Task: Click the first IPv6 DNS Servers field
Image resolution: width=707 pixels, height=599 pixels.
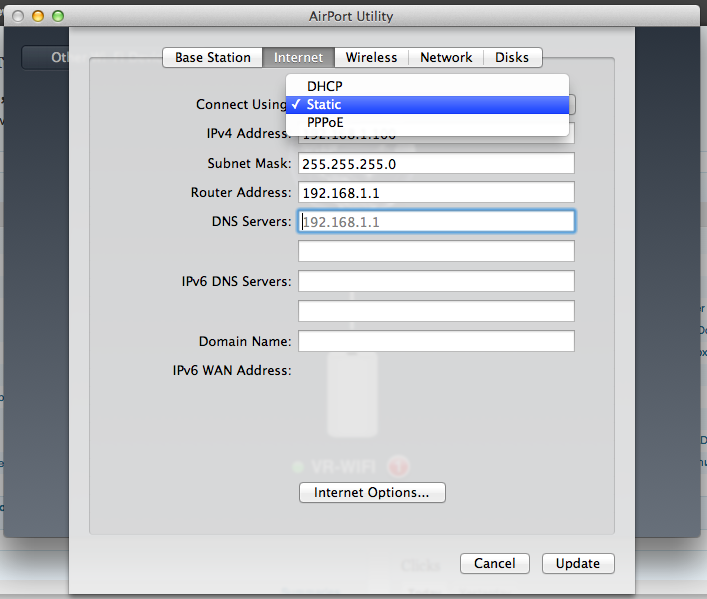Action: point(436,281)
